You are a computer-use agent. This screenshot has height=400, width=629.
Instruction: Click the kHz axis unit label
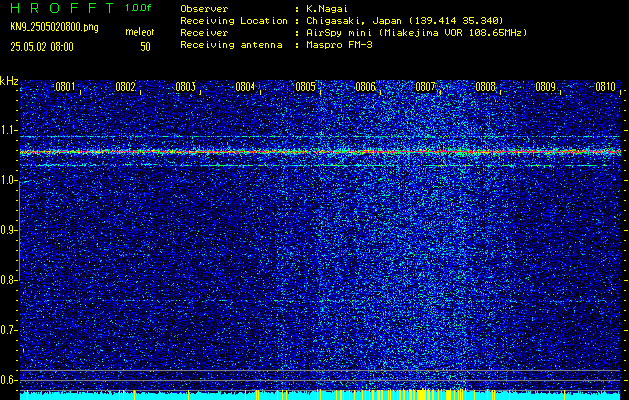[x=9, y=81]
